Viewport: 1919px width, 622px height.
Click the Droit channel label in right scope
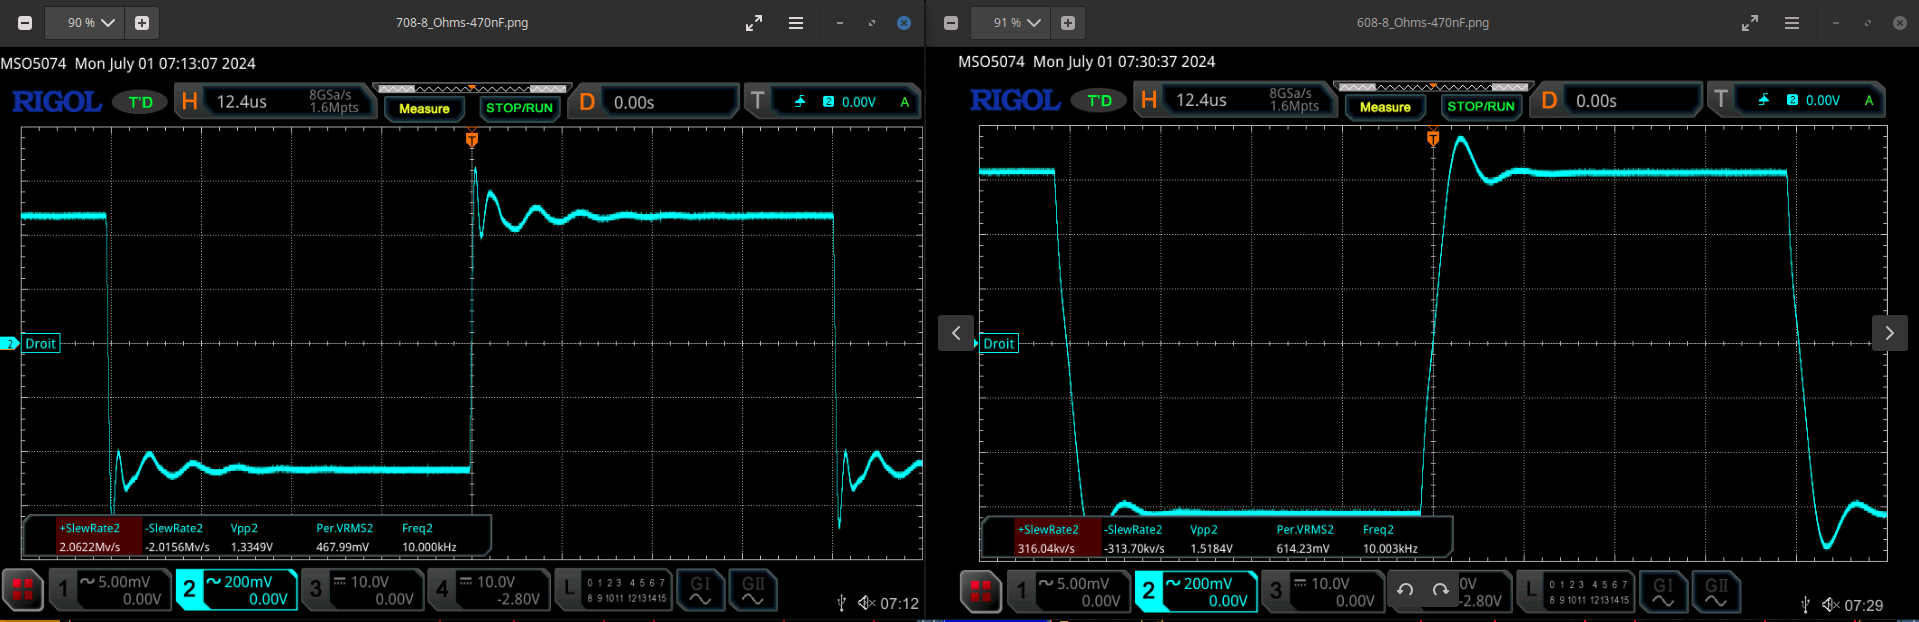[x=998, y=344]
